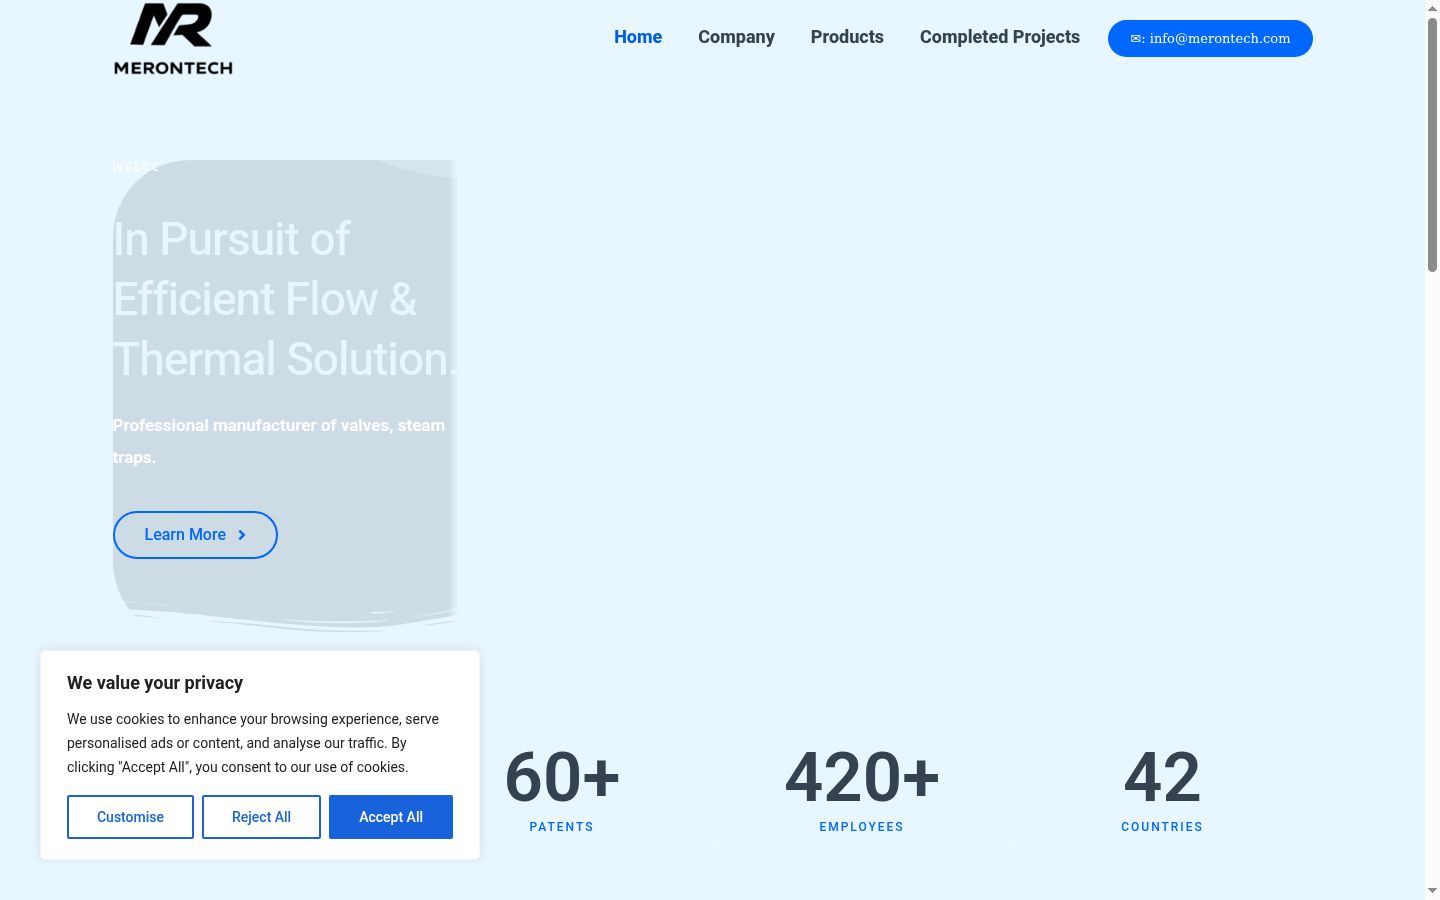Click the 'Professional manufacturer of valves' tagline

point(279,441)
